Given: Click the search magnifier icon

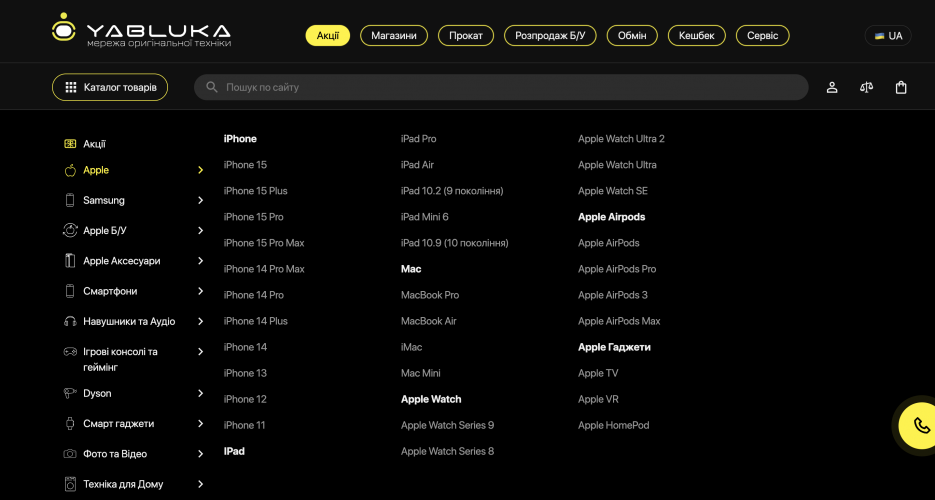Looking at the screenshot, I should [212, 88].
